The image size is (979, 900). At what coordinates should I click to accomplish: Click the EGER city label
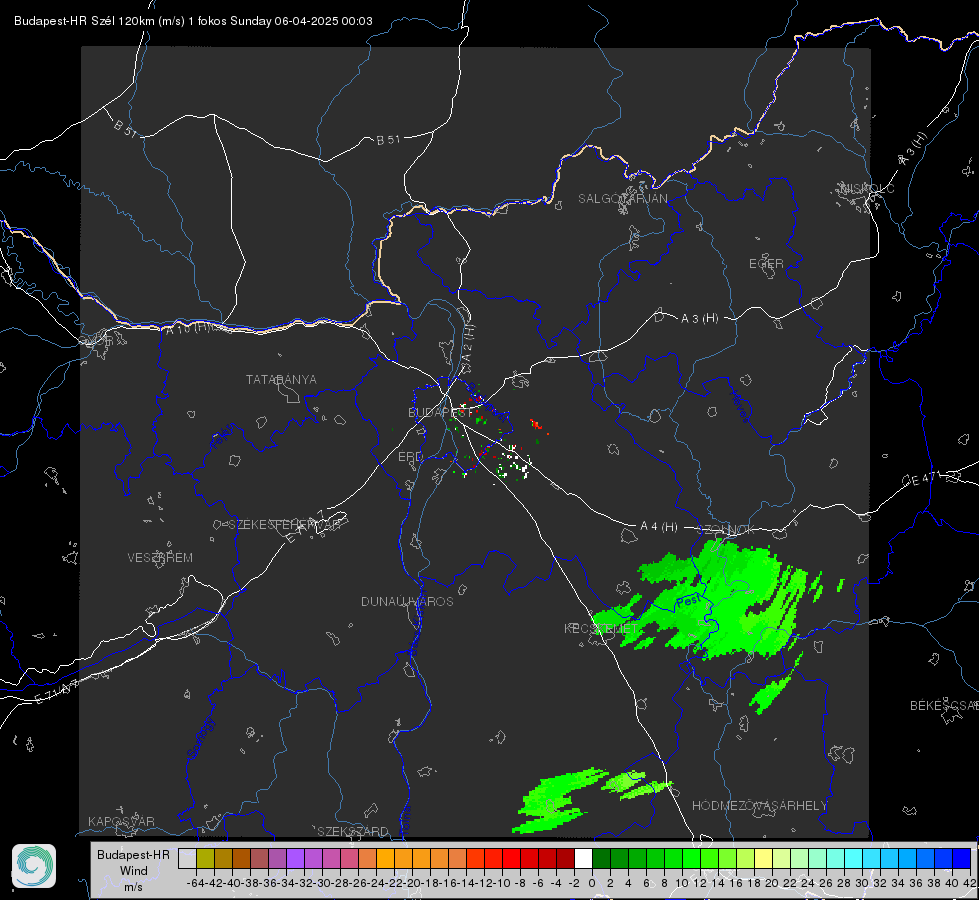(766, 264)
